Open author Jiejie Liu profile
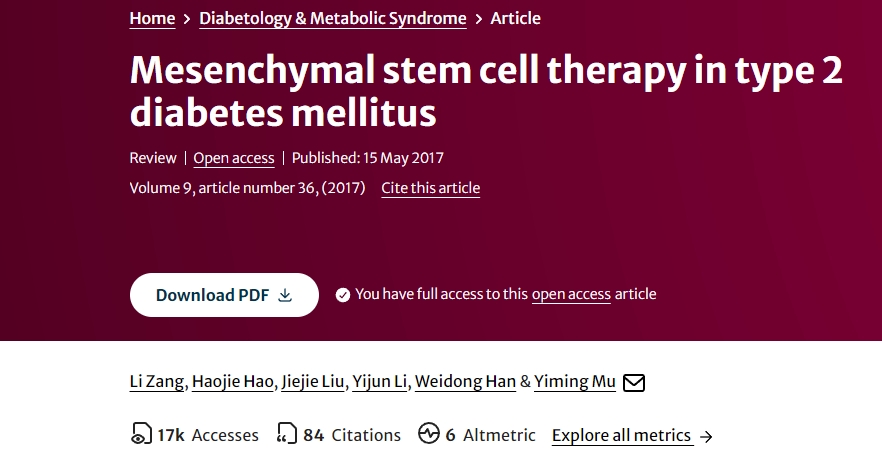The width and height of the screenshot is (882, 465). 313,382
